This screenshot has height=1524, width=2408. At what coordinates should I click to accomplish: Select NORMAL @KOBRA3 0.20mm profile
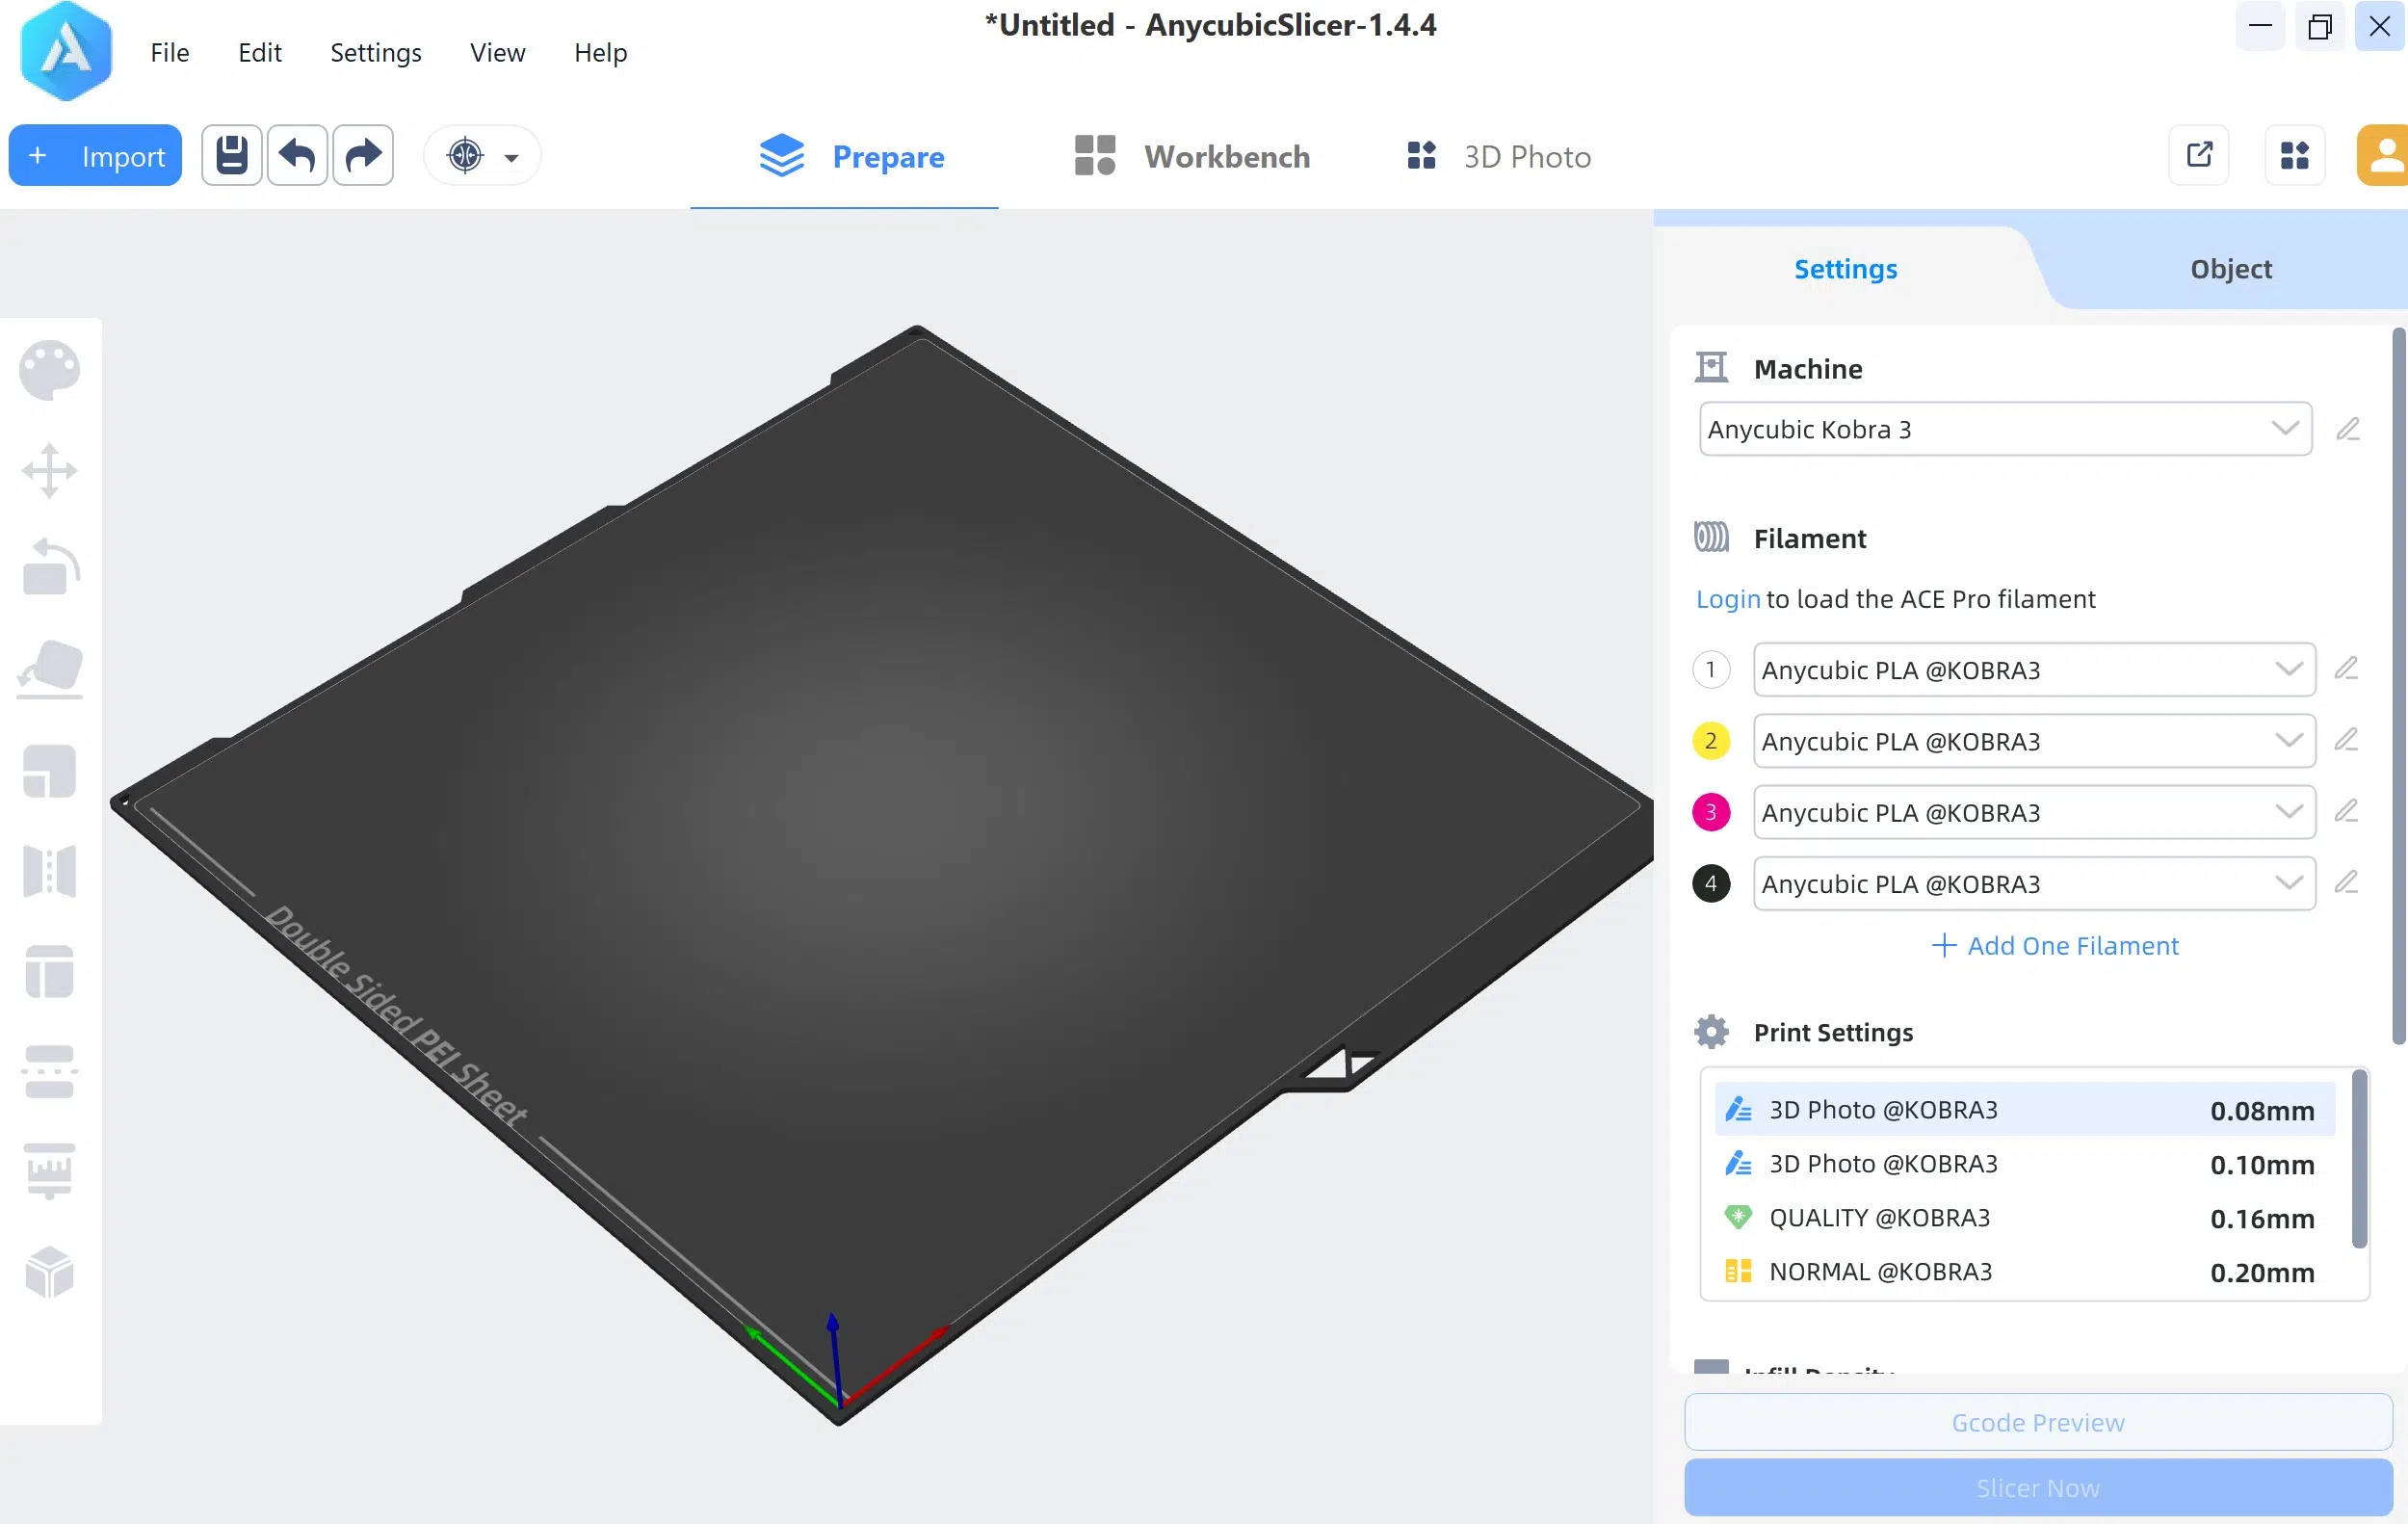2024,1271
